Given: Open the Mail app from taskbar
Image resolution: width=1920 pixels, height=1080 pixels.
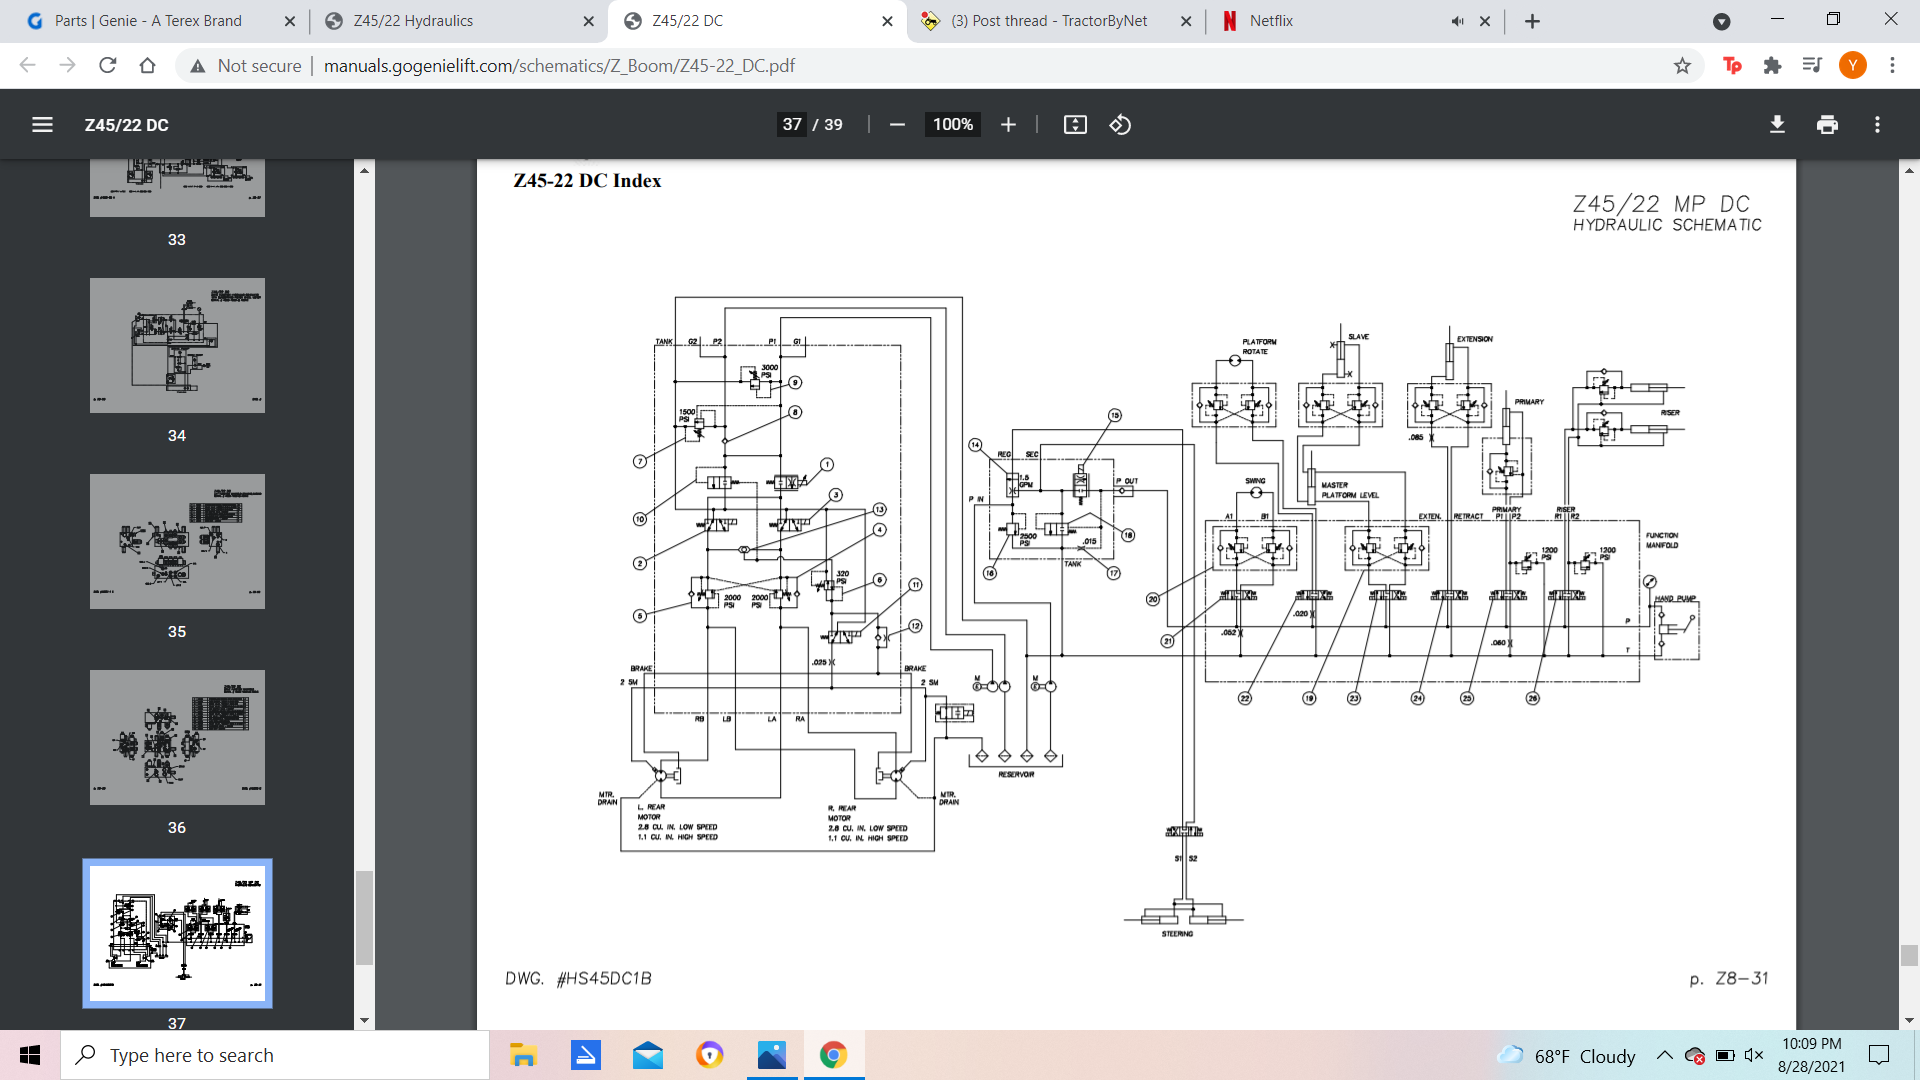Looking at the screenshot, I should pyautogui.click(x=648, y=1055).
